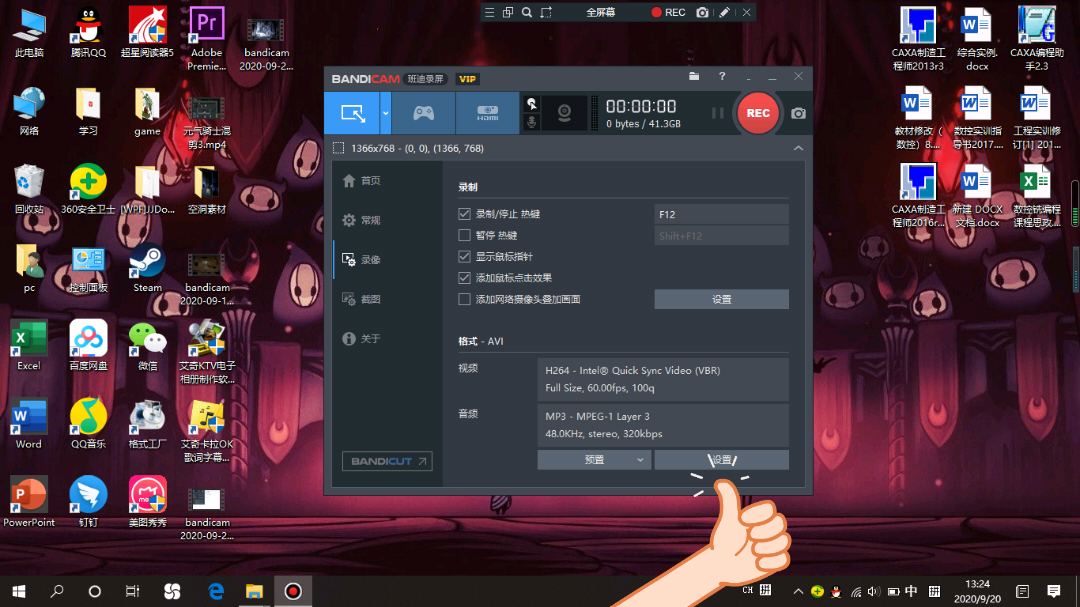Click the H264 video format details box
1080x607 pixels.
(x=663, y=379)
